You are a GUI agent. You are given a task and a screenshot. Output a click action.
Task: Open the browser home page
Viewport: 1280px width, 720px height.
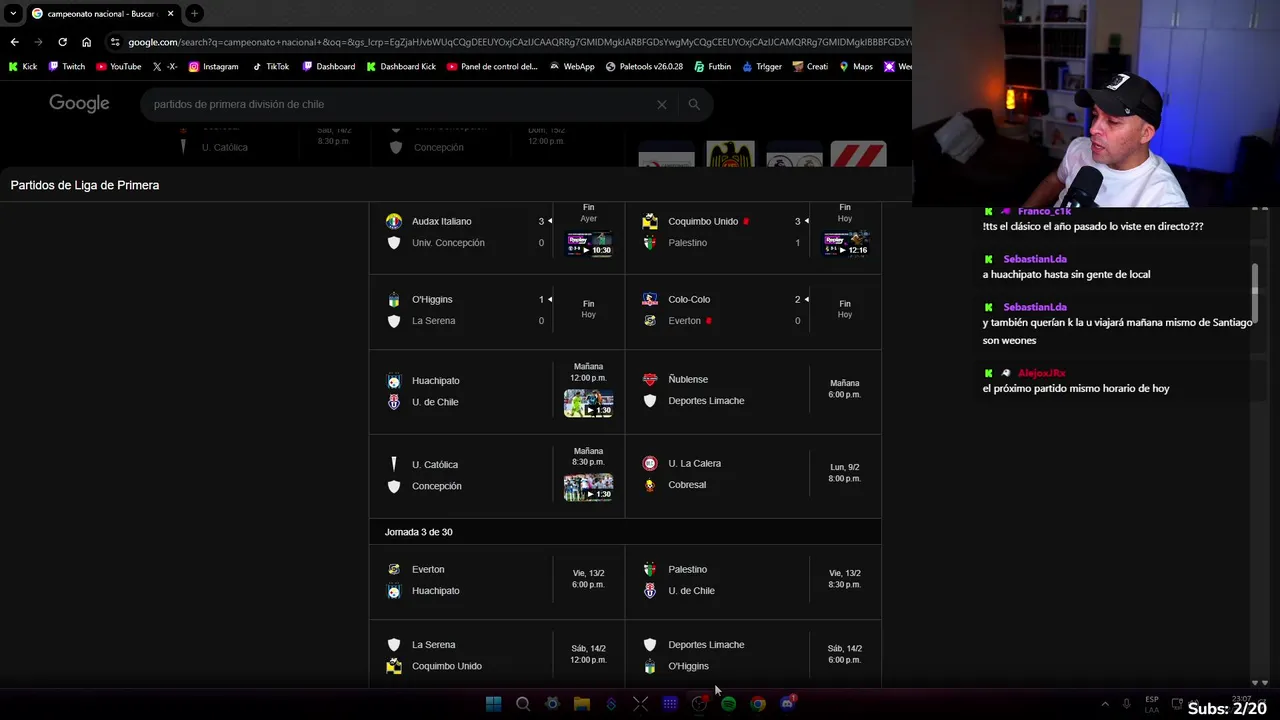pyautogui.click(x=86, y=42)
